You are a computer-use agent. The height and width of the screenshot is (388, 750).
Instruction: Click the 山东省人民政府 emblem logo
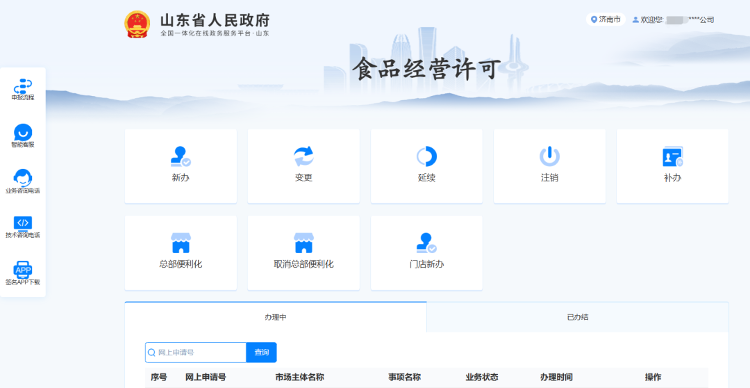(x=137, y=24)
